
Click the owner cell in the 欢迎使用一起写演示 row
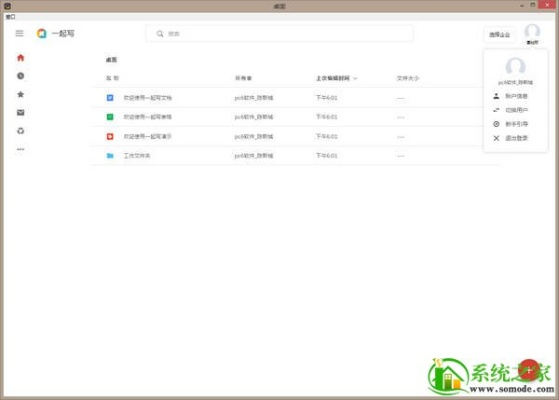tap(254, 136)
